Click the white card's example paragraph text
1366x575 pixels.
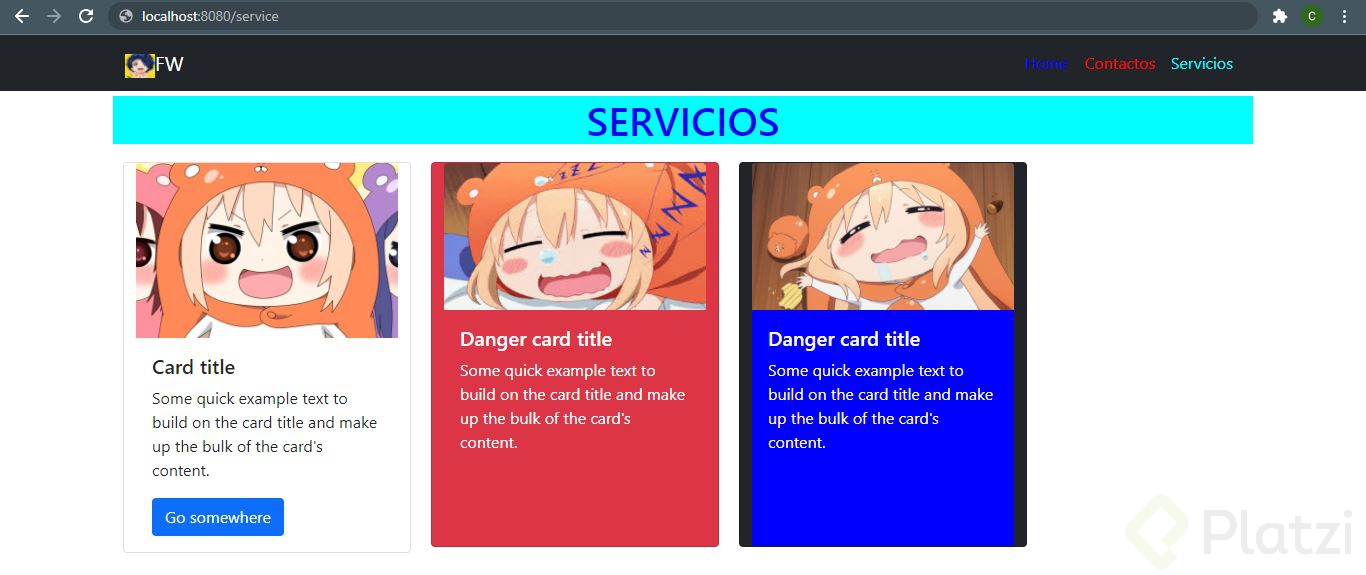[x=265, y=435]
